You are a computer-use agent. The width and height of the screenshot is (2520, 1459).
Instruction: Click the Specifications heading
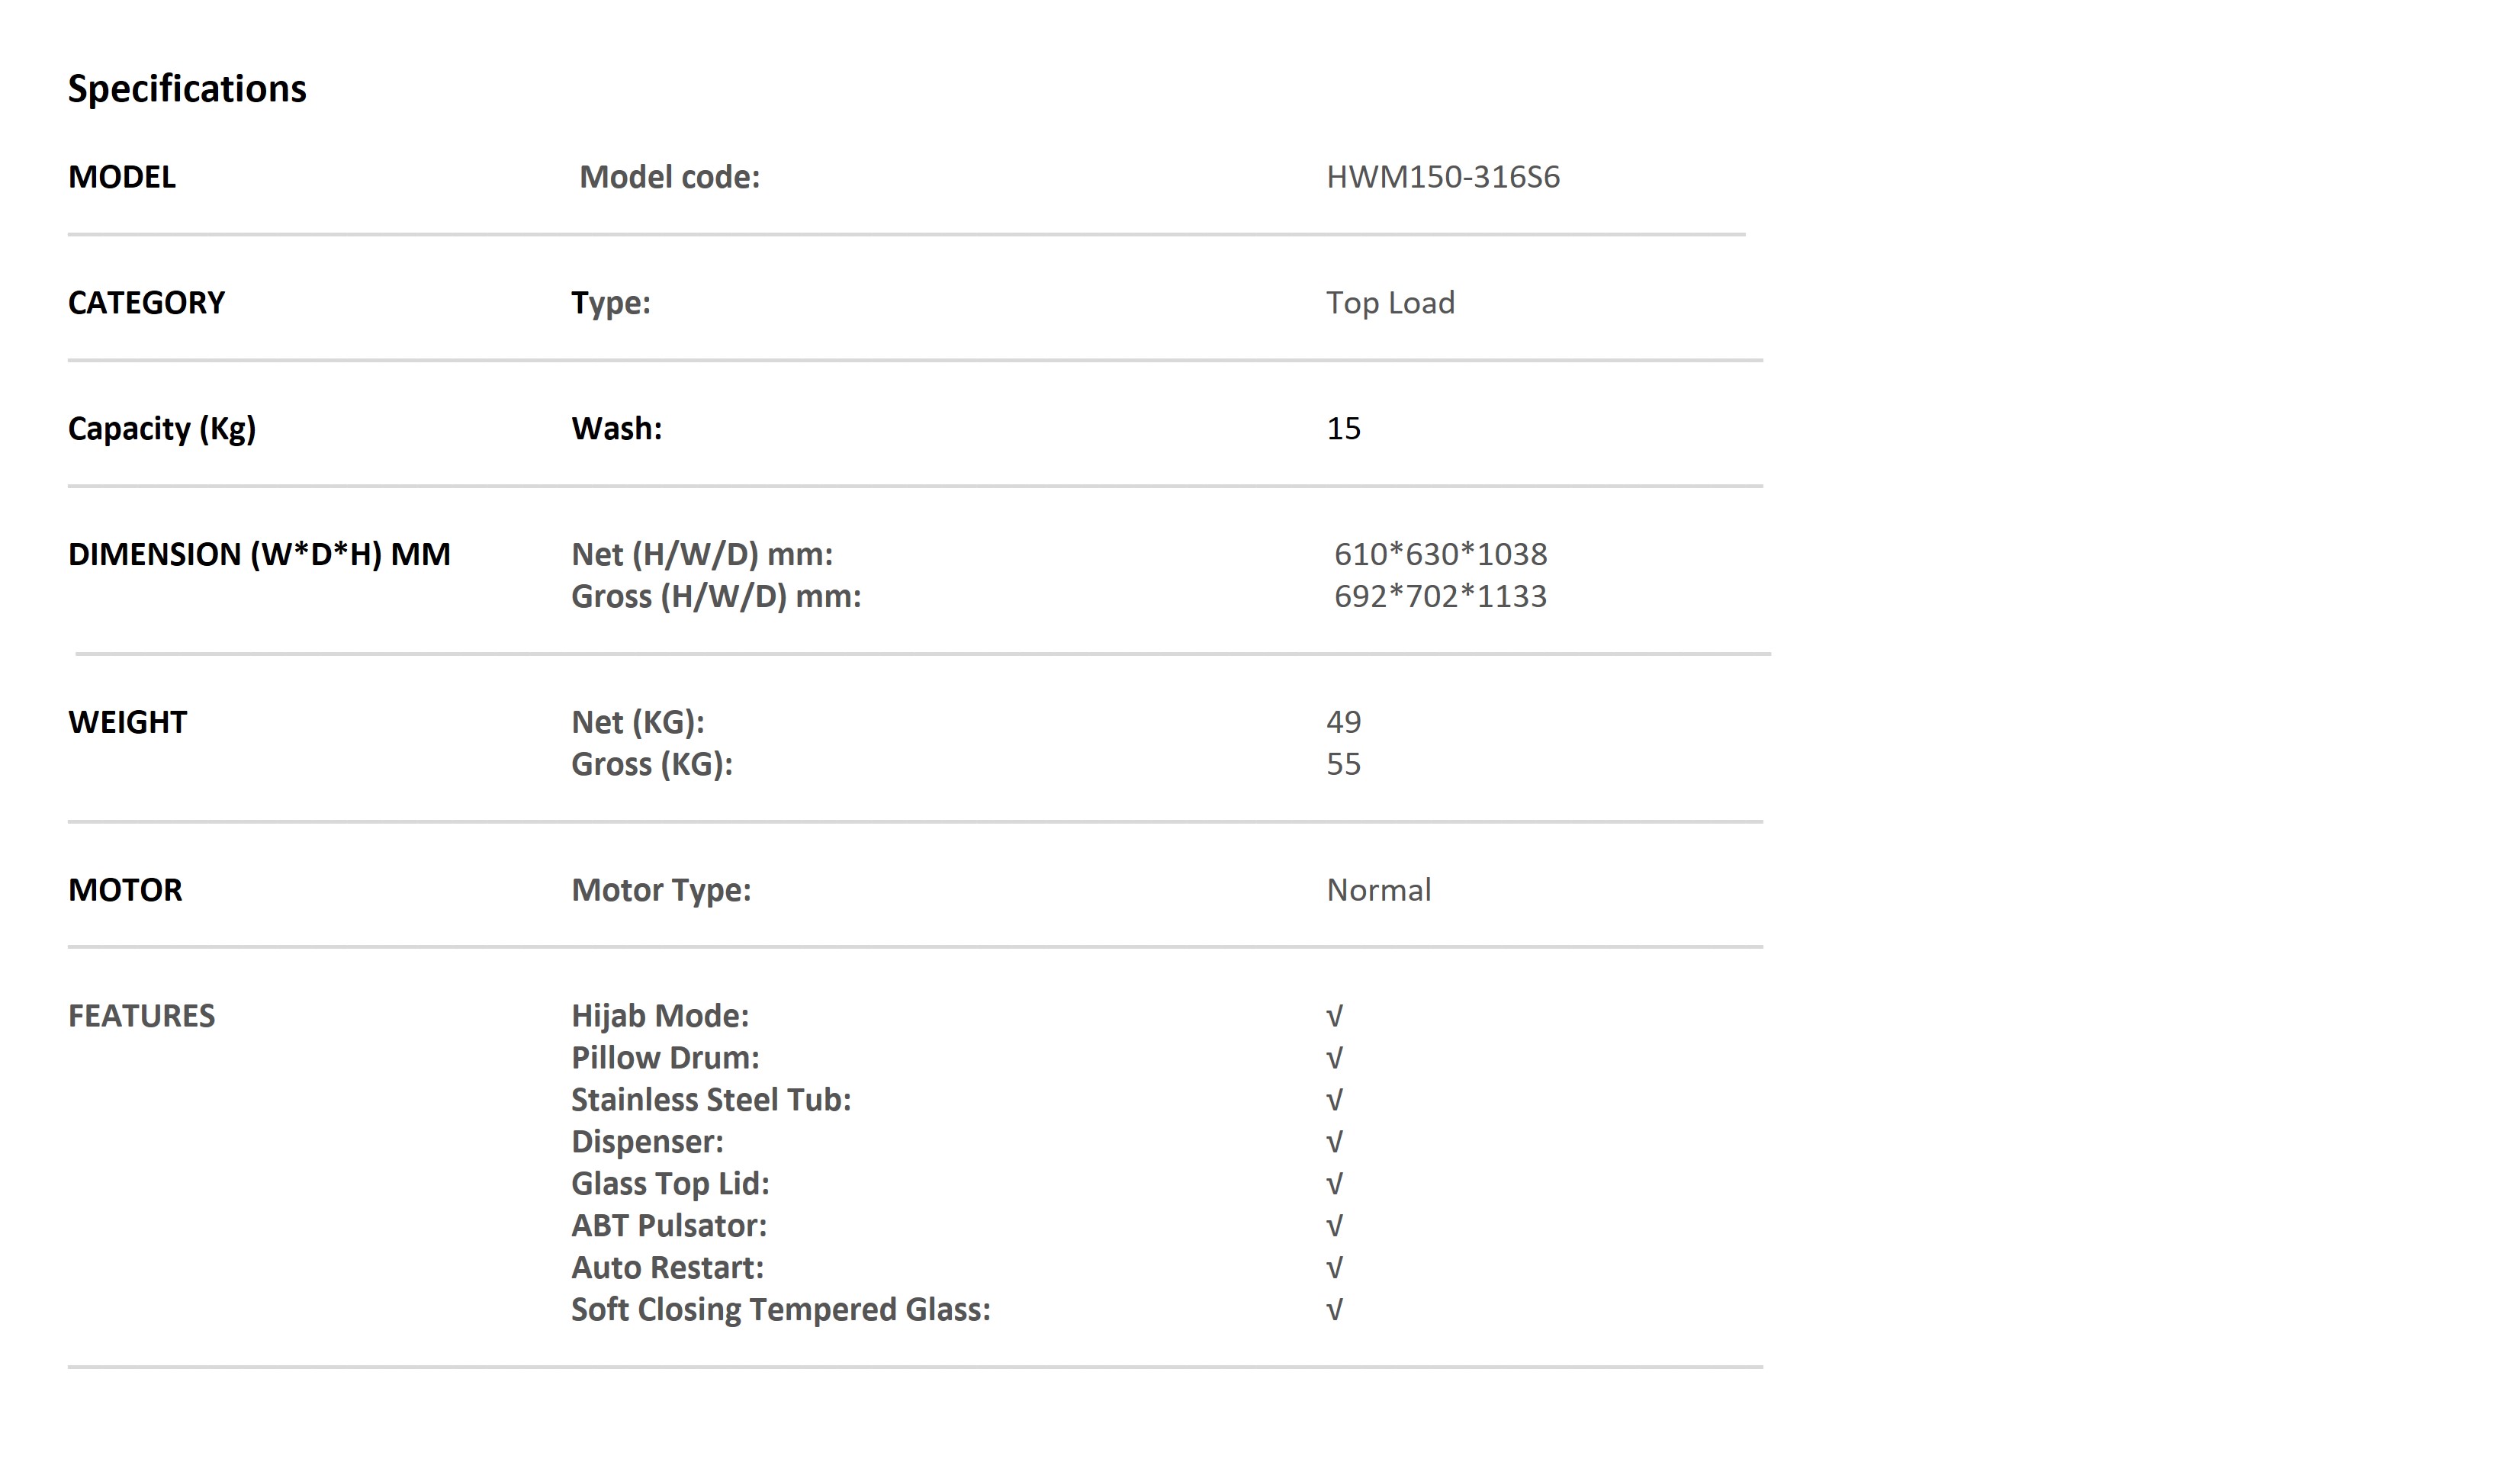click(187, 90)
